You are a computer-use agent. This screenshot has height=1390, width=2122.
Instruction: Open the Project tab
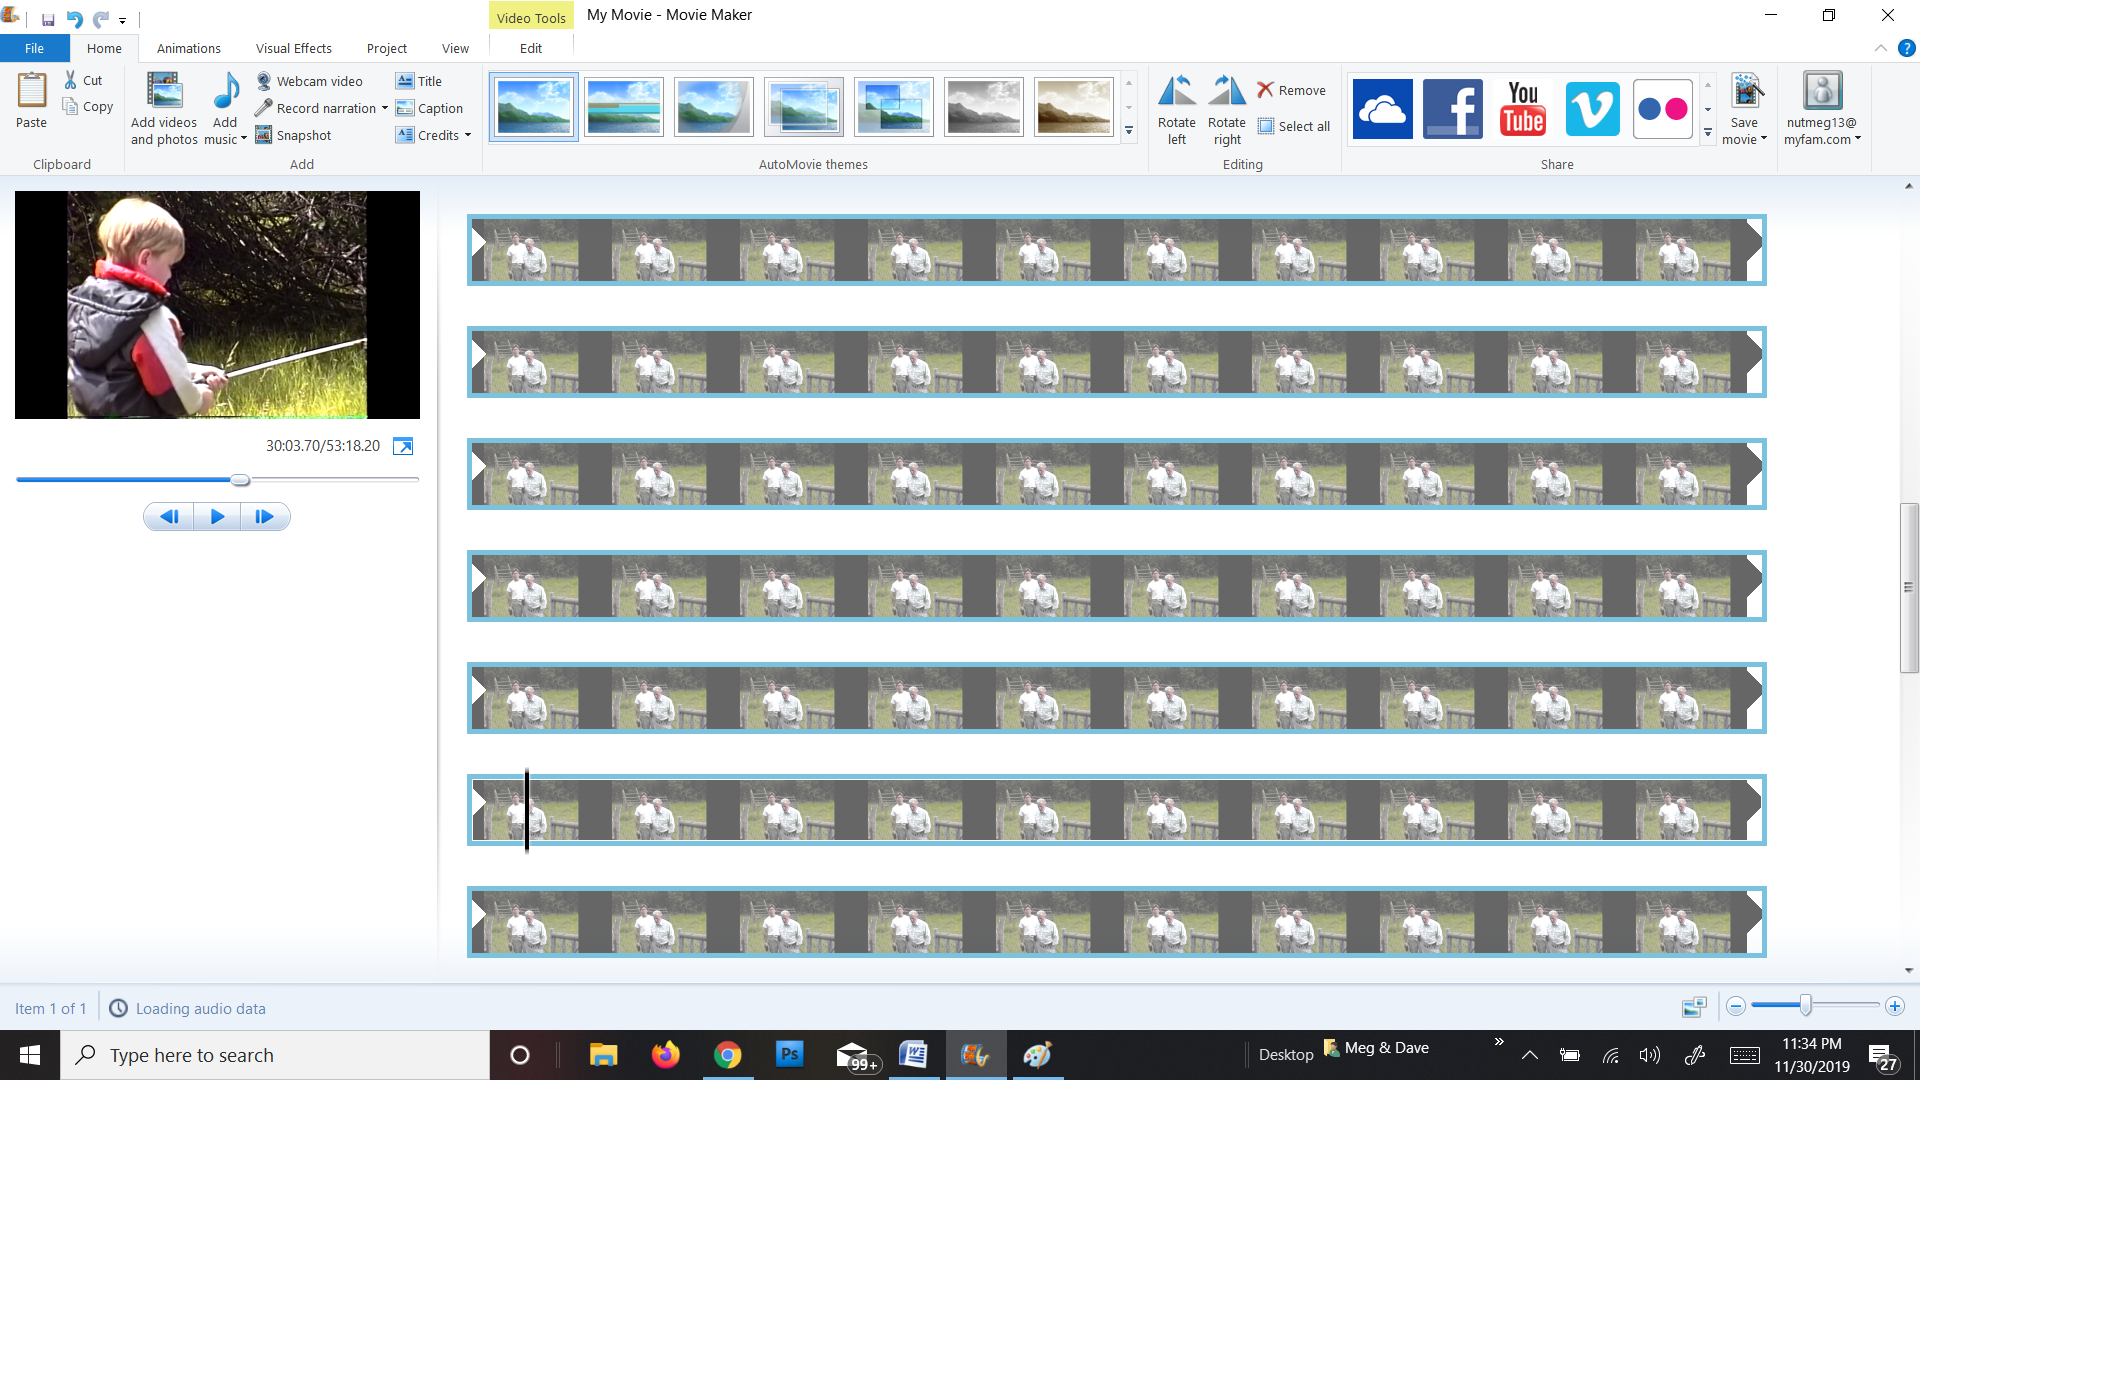tap(386, 48)
